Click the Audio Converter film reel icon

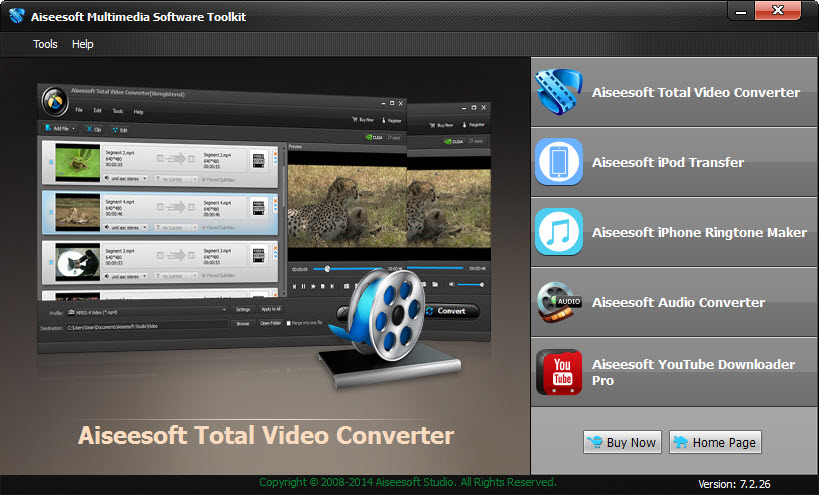click(x=558, y=302)
